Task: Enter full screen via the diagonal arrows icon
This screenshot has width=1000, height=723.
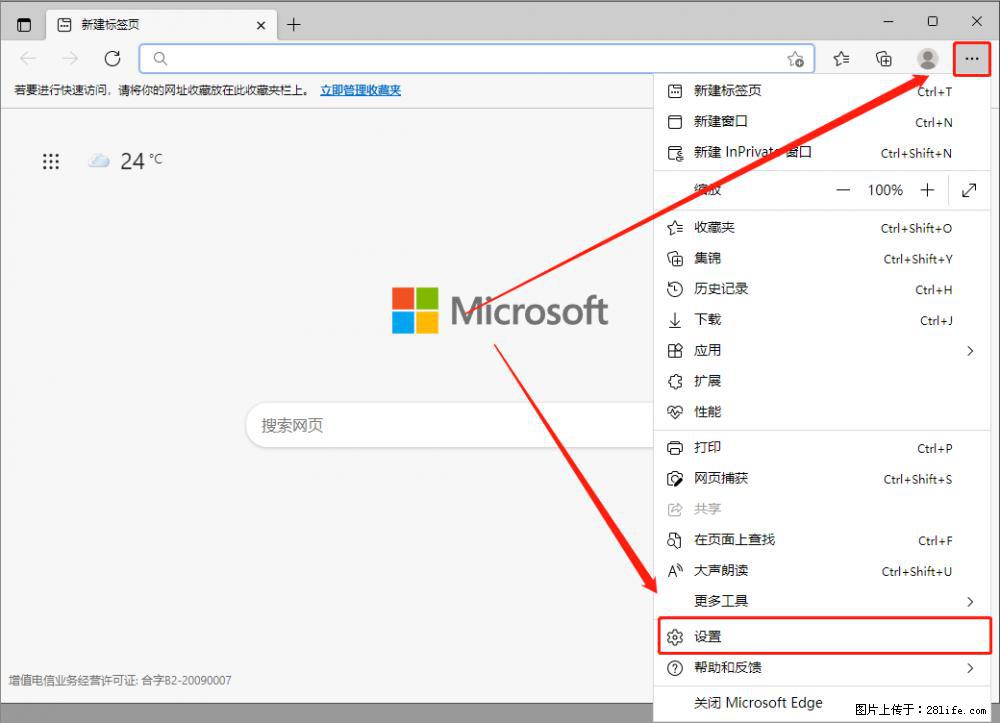Action: 968,189
